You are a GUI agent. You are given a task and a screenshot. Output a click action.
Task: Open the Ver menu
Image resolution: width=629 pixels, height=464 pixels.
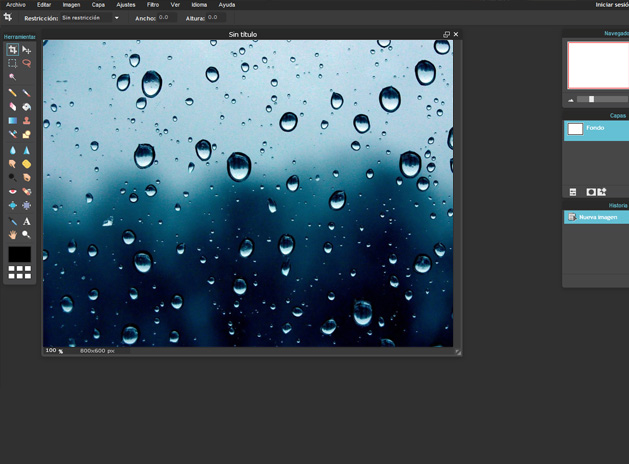[x=175, y=5]
